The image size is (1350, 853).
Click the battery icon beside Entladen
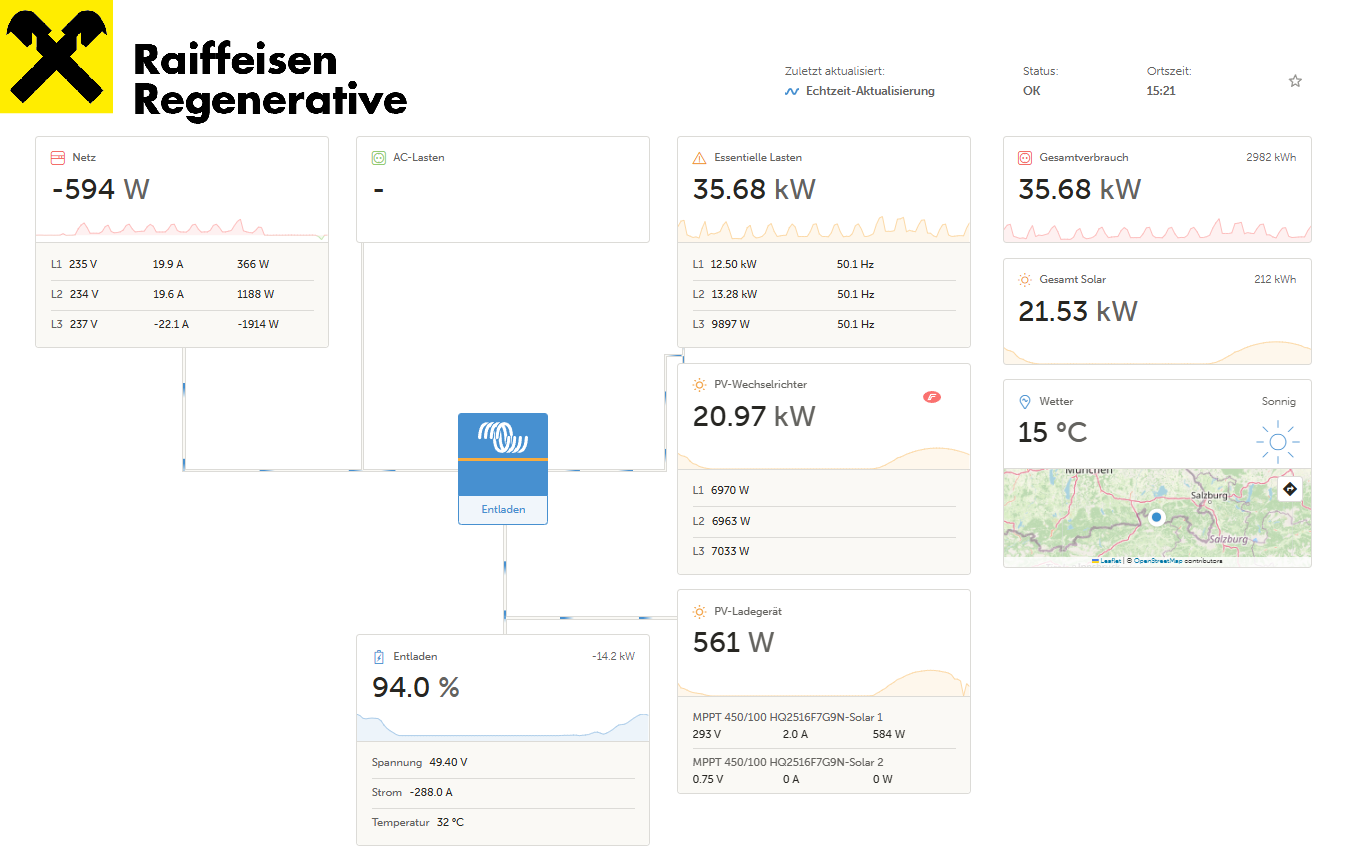tap(378, 657)
